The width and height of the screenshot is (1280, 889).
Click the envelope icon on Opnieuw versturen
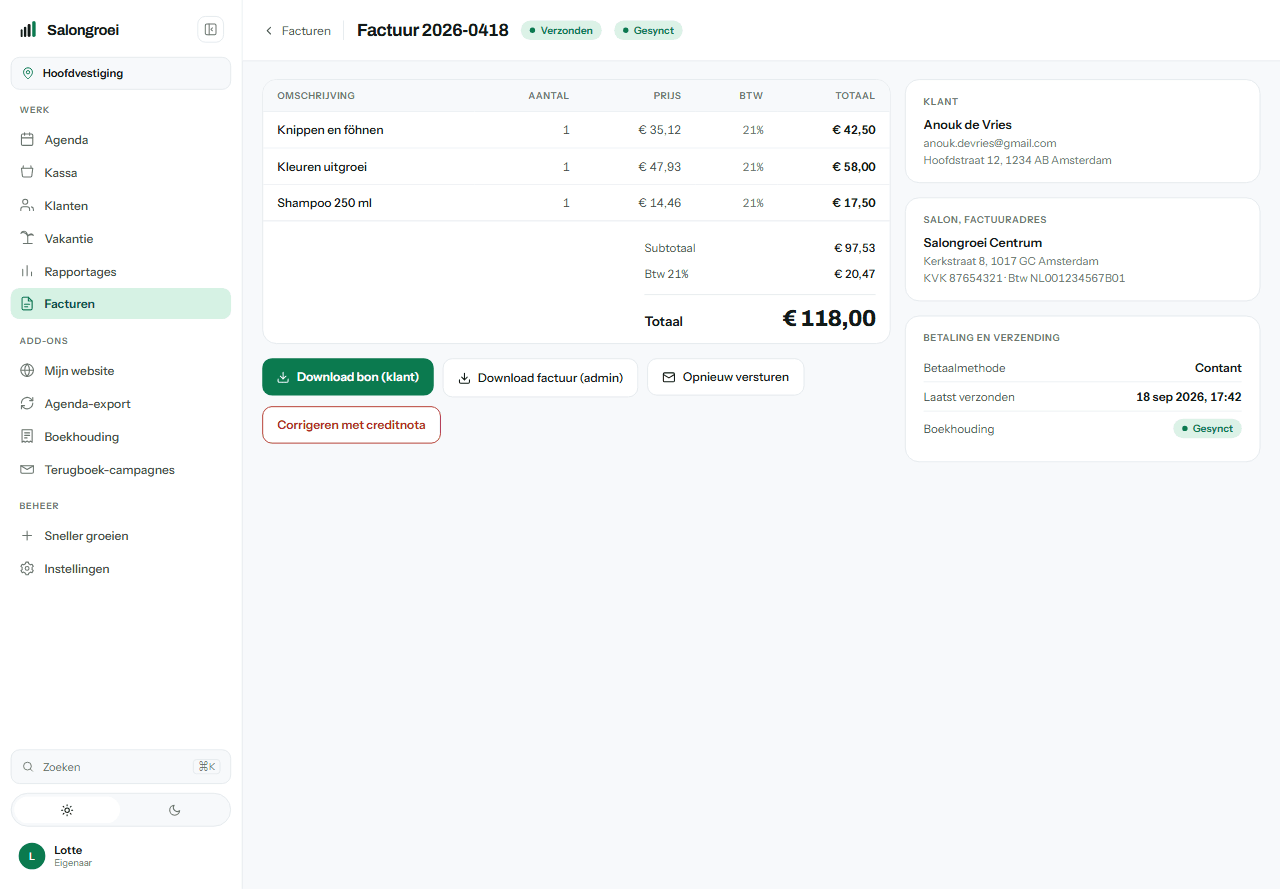click(669, 378)
